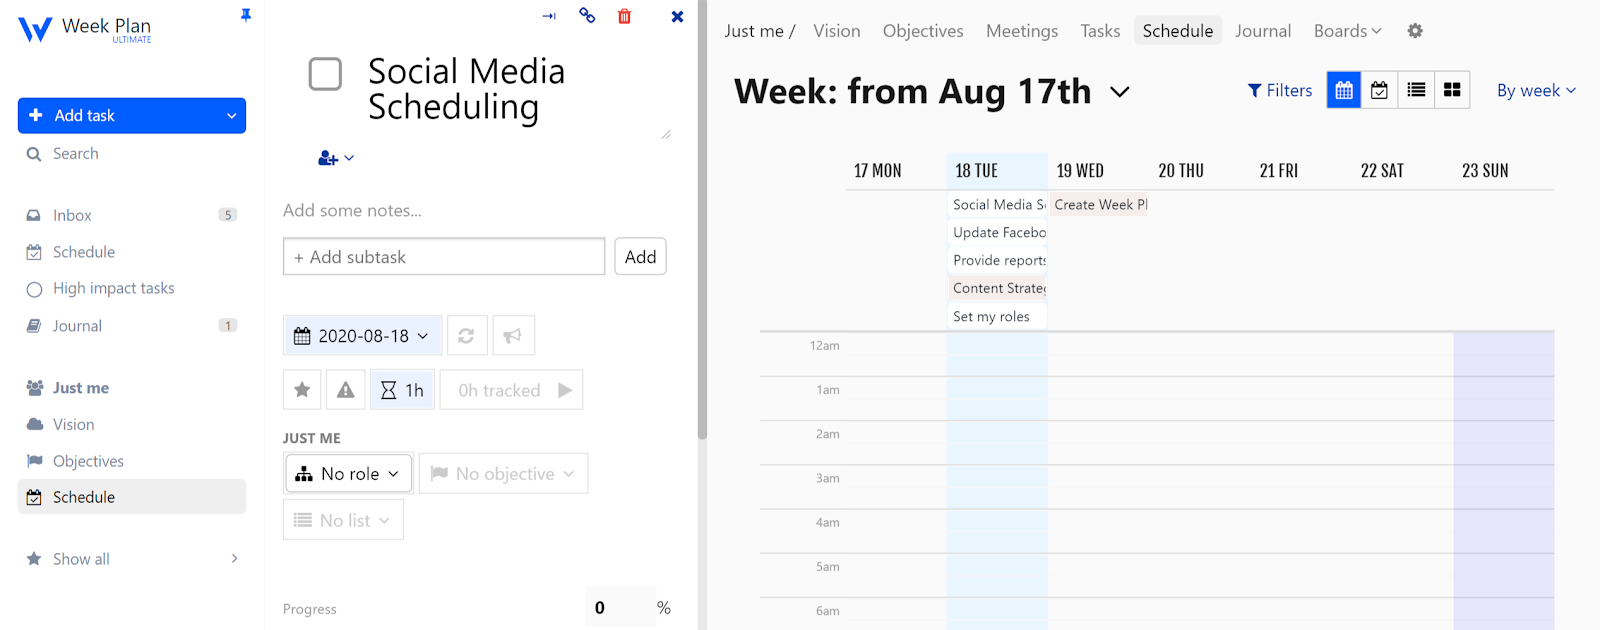Viewport: 1600px width, 630px height.
Task: Open the Filters link
Action: click(1280, 90)
